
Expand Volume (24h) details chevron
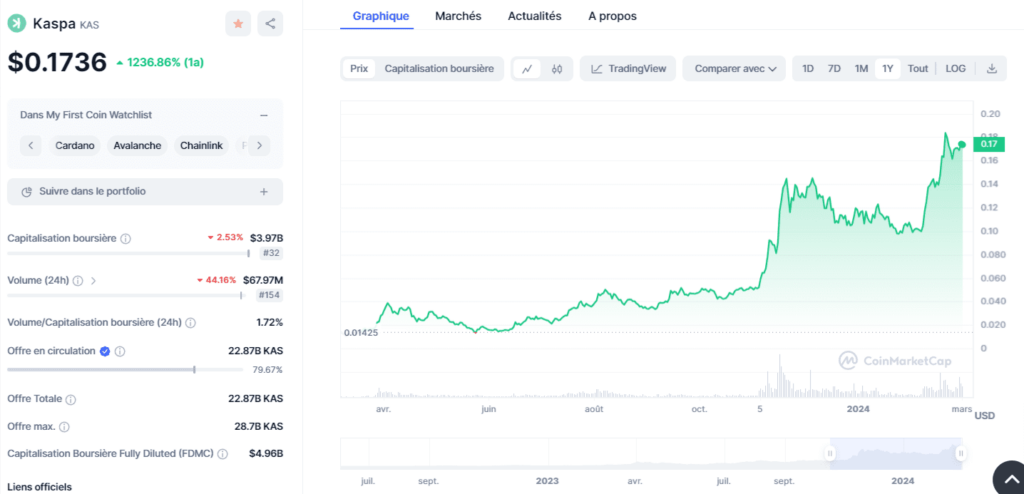[x=93, y=281]
